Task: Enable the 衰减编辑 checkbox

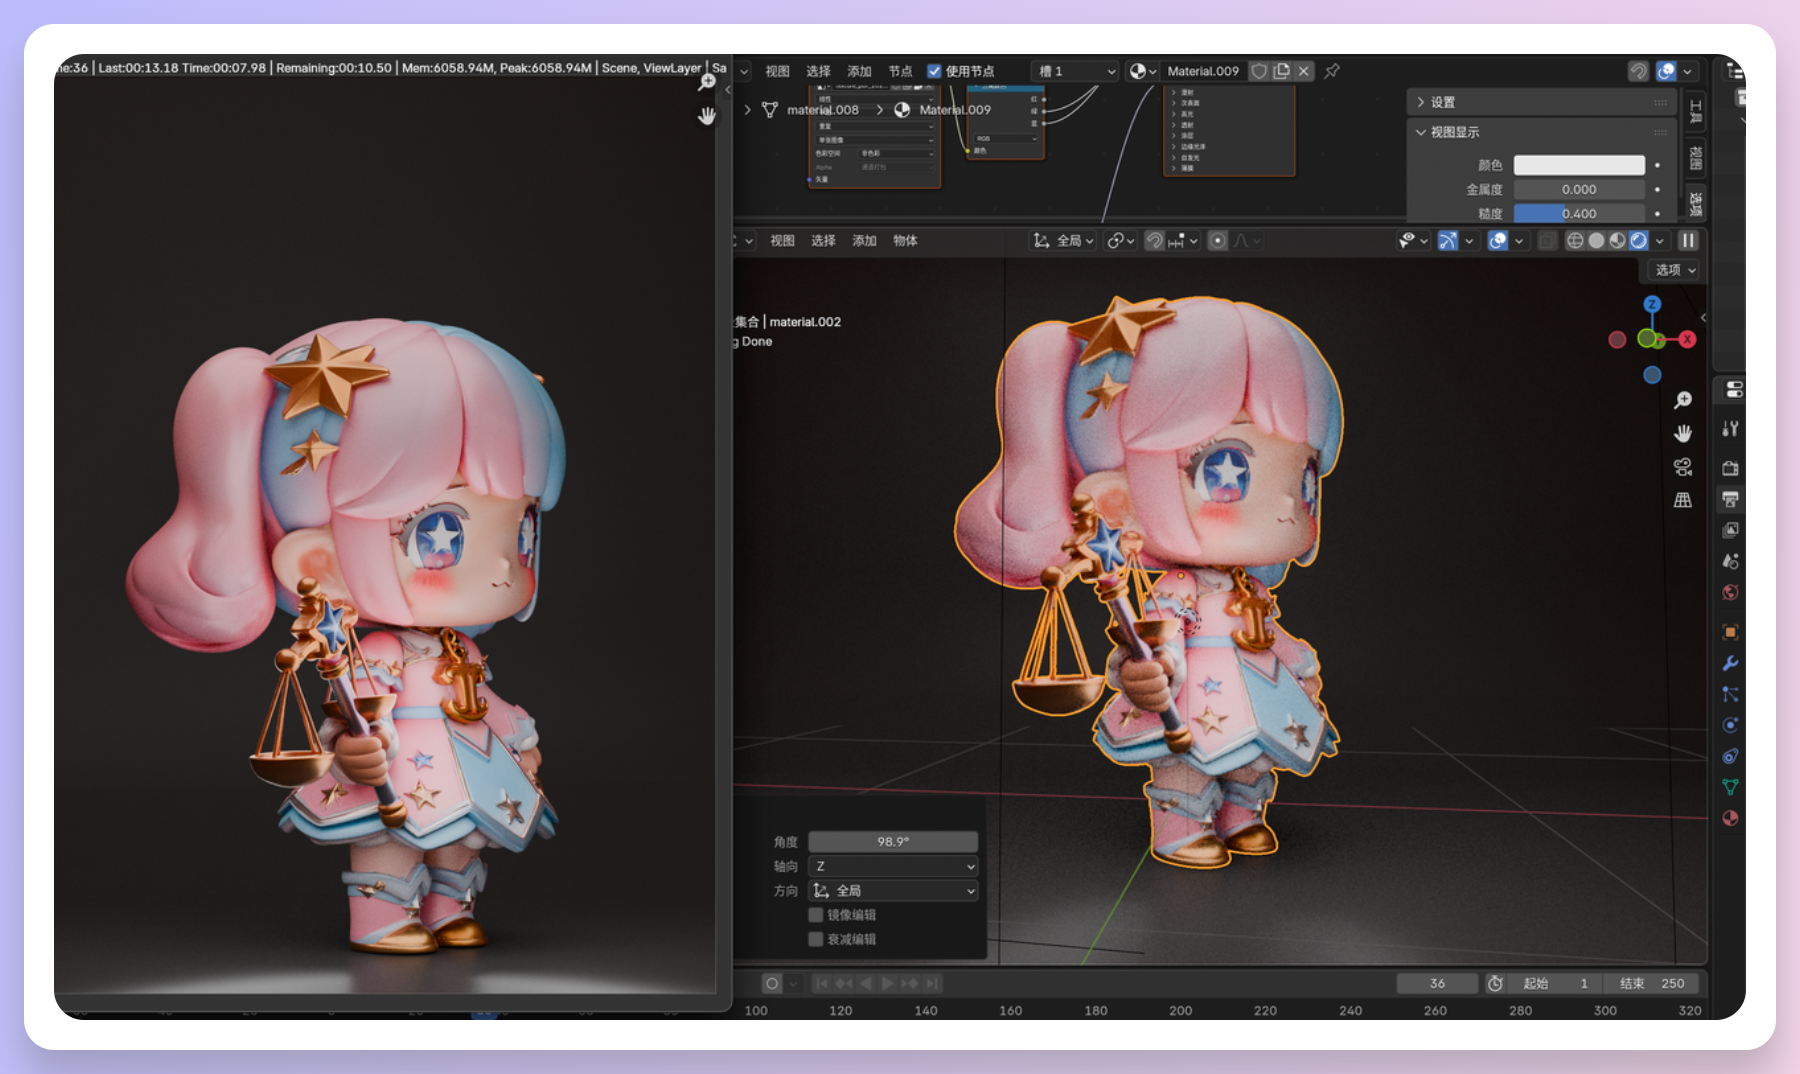Action: pyautogui.click(x=816, y=939)
